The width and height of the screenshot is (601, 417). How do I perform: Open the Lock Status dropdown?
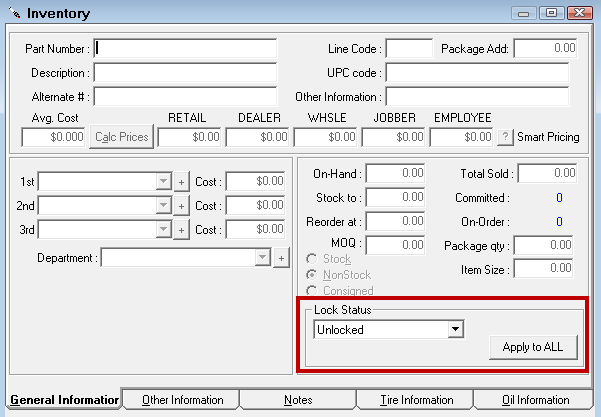point(455,329)
